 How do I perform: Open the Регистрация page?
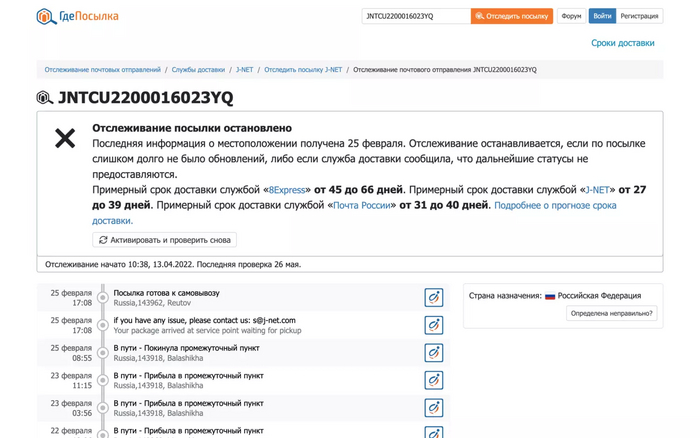(x=639, y=16)
